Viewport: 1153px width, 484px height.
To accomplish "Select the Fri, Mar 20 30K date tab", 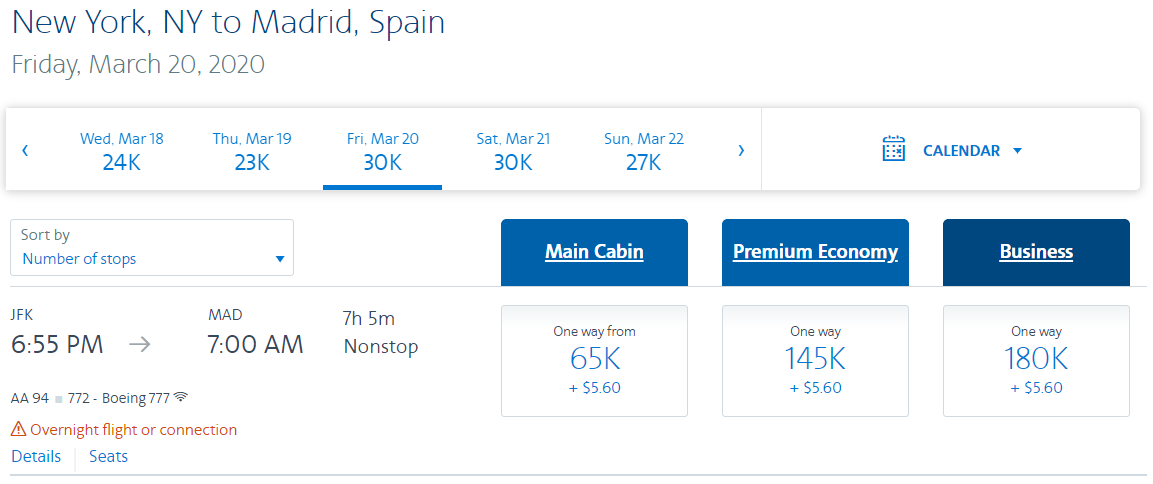I will point(382,150).
